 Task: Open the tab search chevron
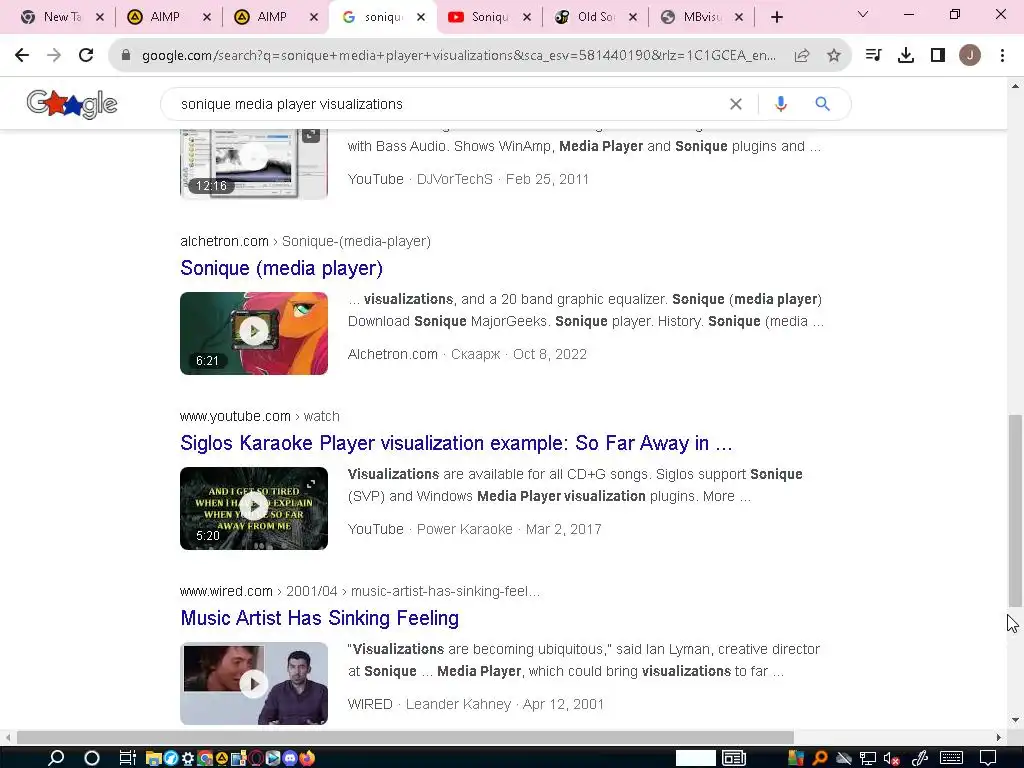(863, 14)
